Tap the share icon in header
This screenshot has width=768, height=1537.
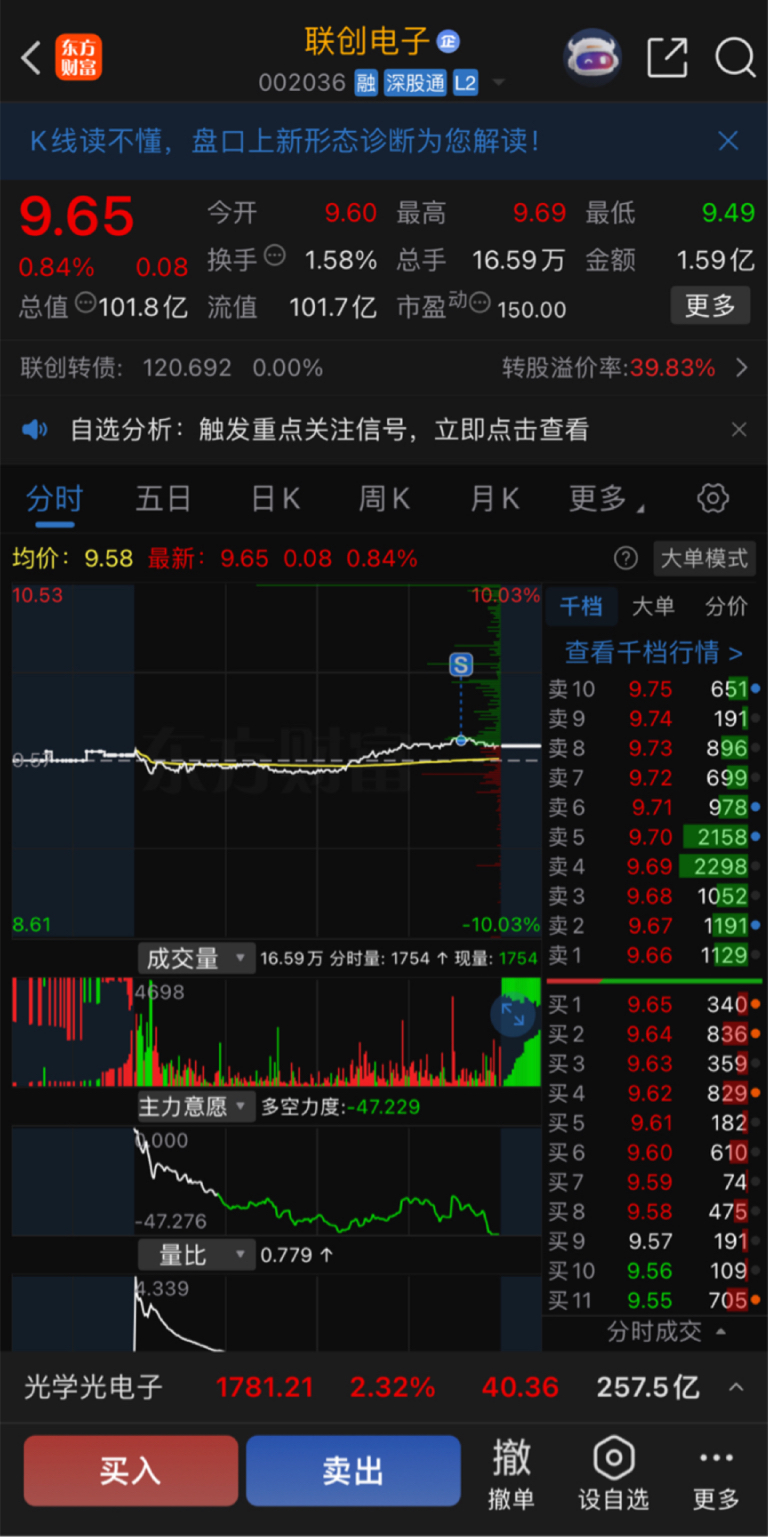coord(667,58)
